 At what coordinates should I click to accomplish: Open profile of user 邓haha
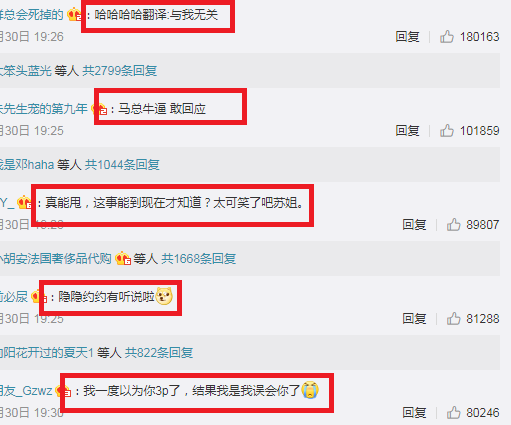coord(27,165)
